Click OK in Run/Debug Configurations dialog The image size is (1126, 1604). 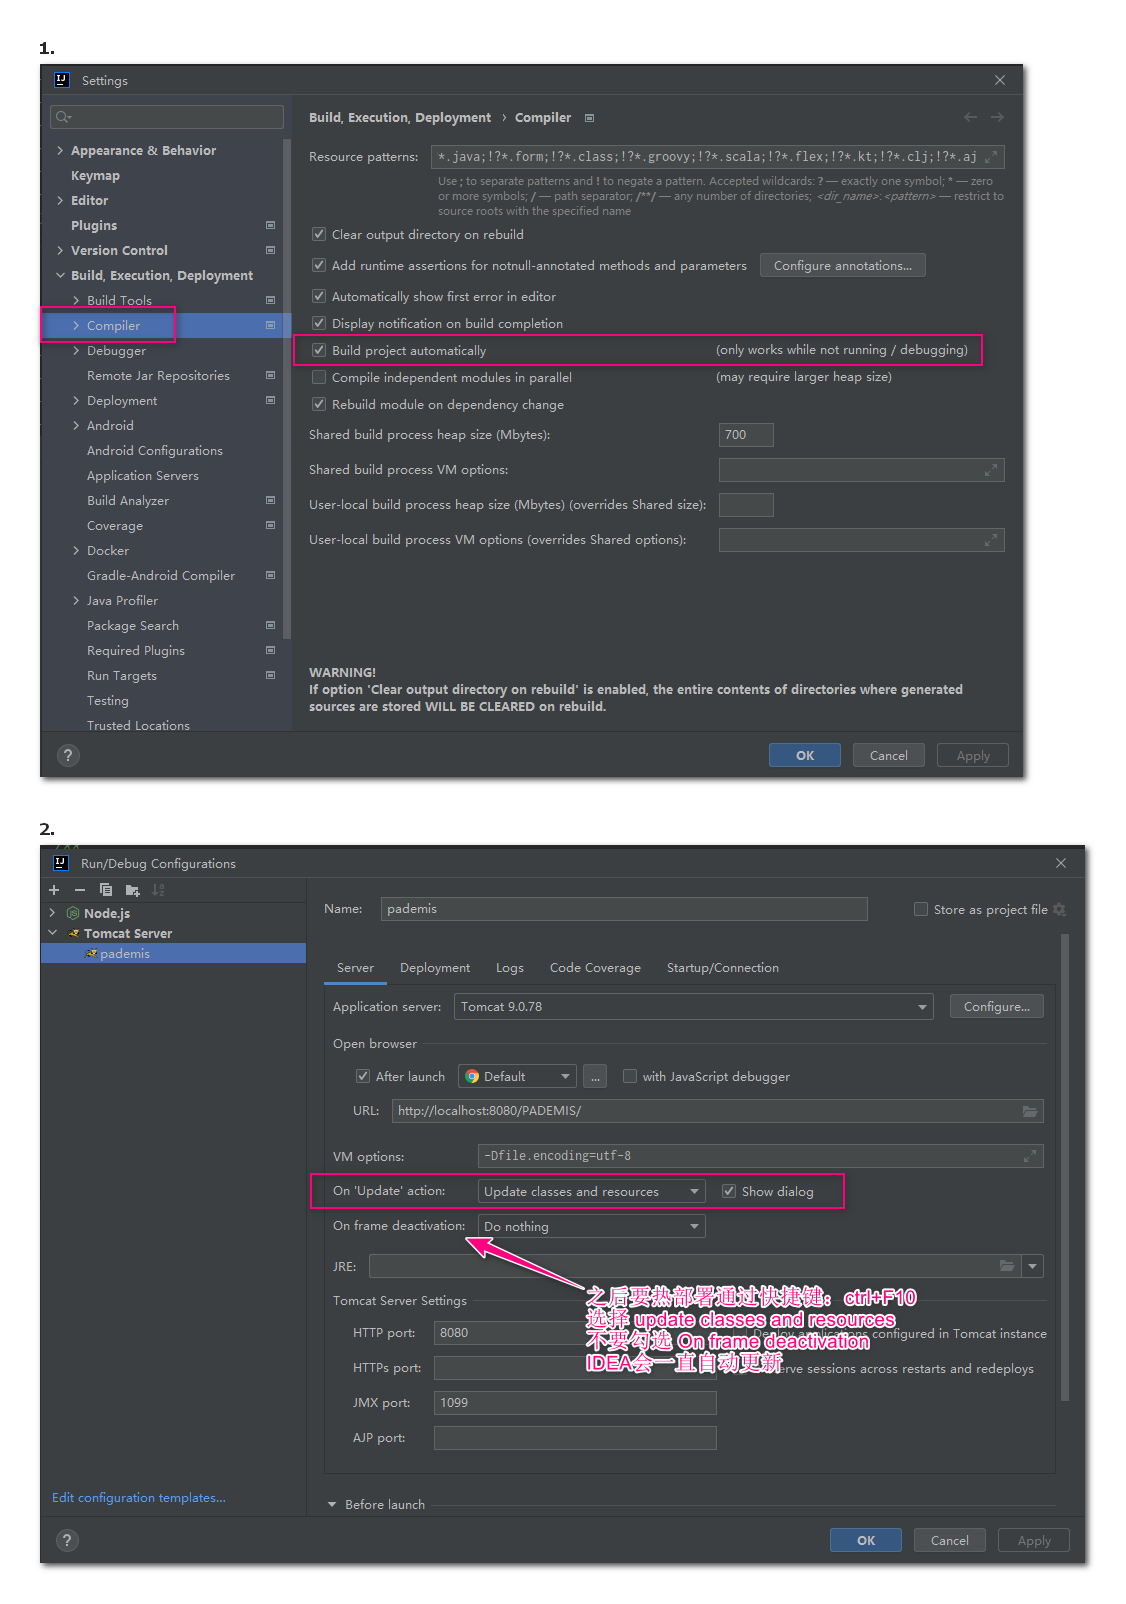click(x=865, y=1540)
